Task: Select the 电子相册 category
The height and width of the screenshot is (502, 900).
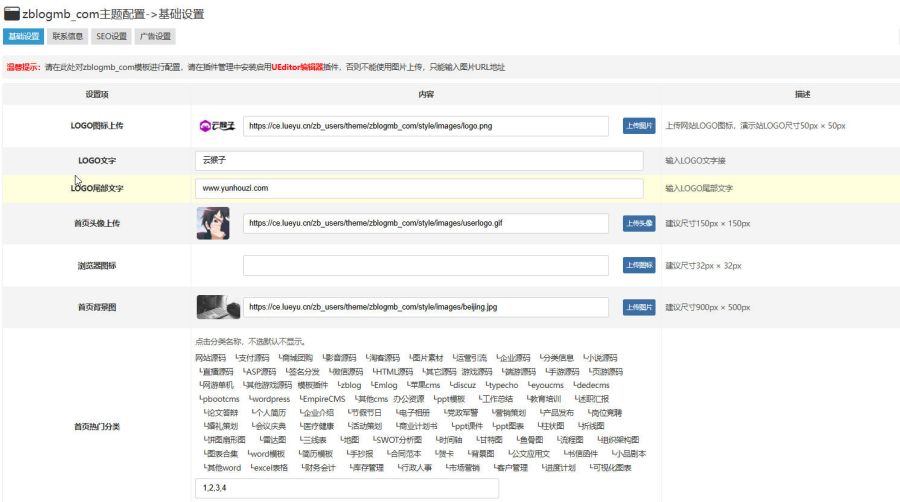Action: (414, 413)
